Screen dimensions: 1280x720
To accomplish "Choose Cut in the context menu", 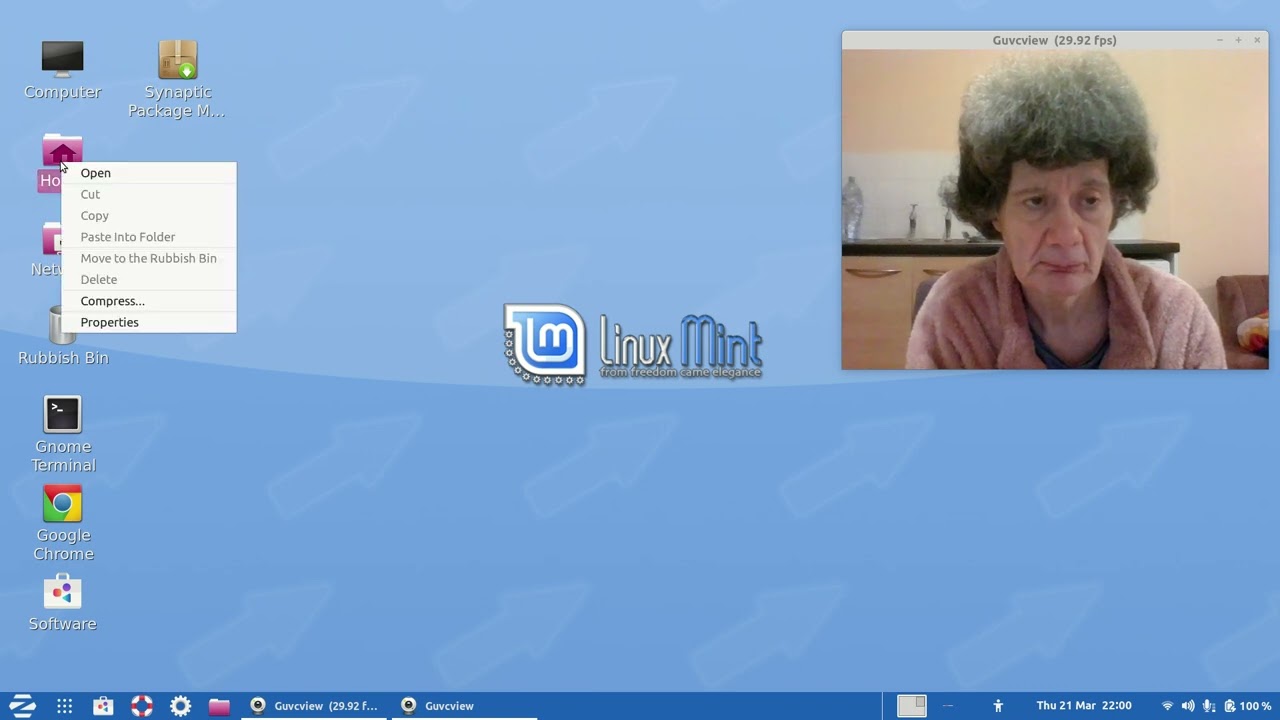I will [x=149, y=194].
